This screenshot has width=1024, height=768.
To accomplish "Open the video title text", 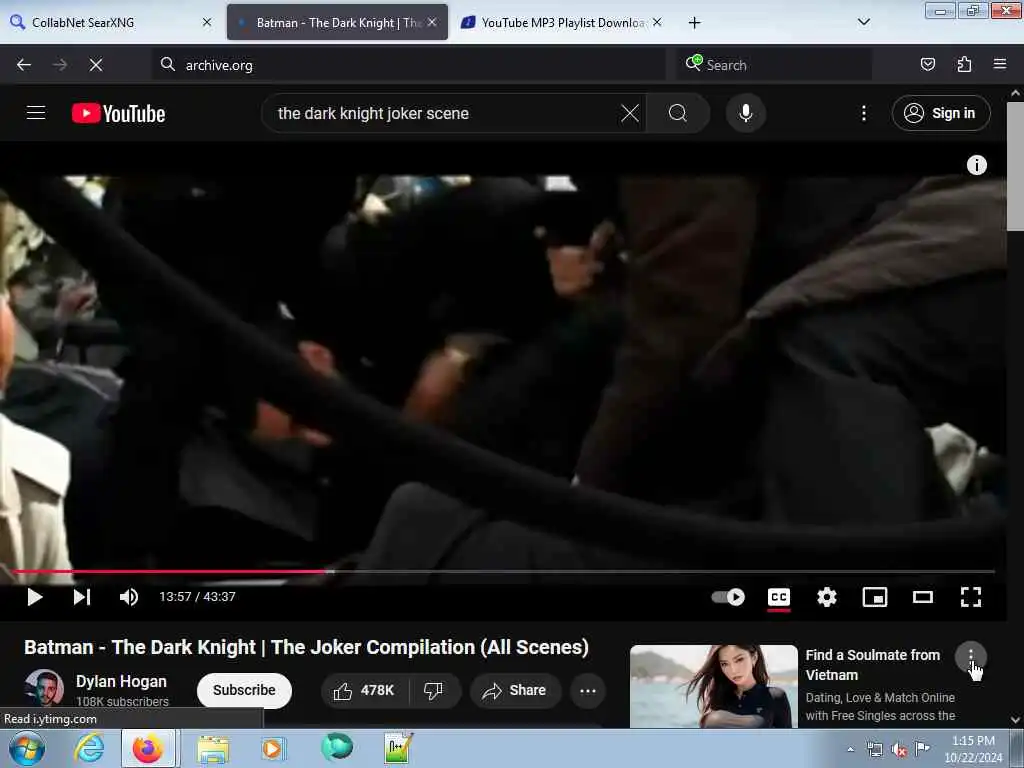I will (x=306, y=647).
